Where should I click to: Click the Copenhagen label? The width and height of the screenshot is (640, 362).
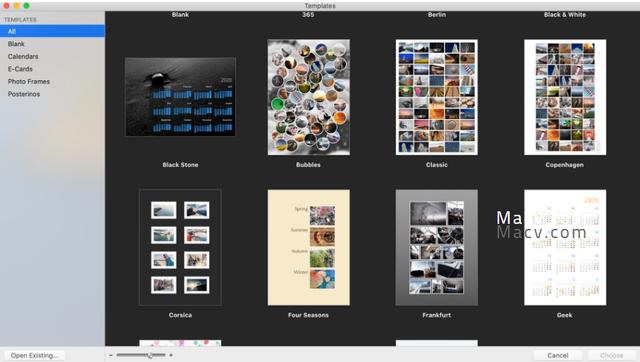pyautogui.click(x=564, y=165)
